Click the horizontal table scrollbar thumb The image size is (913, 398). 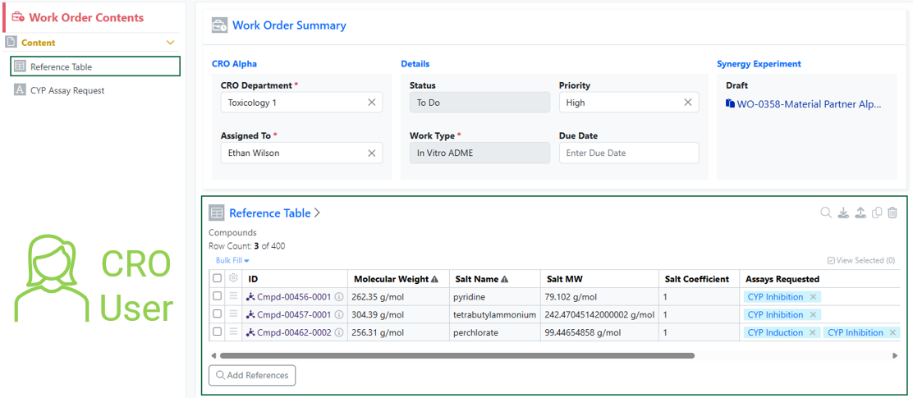(x=457, y=355)
